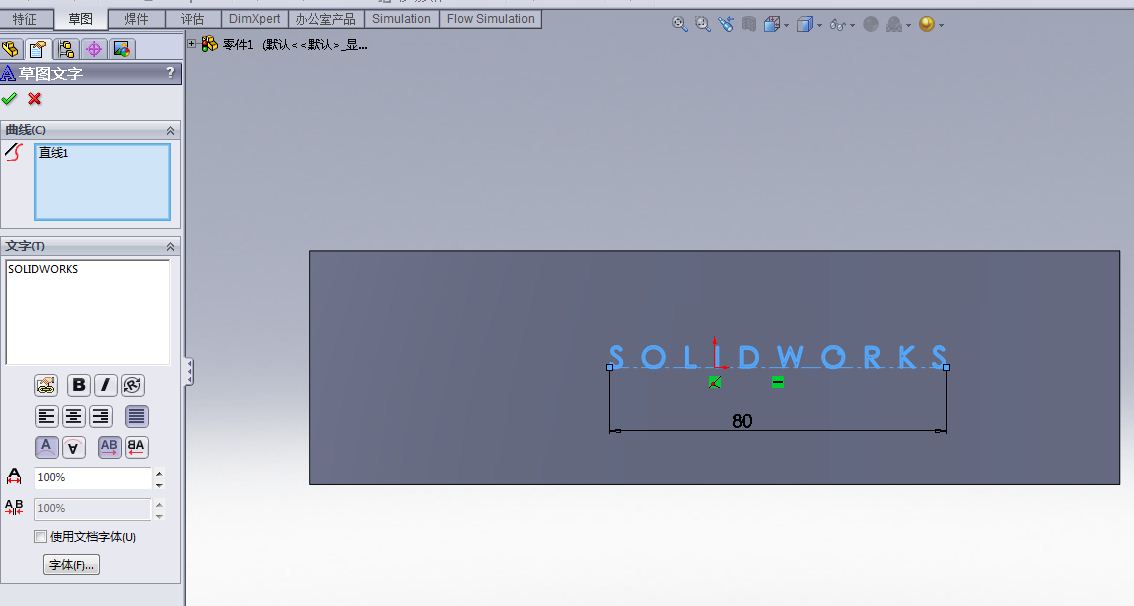Viewport: 1134px width, 606px height.
Task: Open the FeatureManager design tree tab
Action: click(11, 48)
